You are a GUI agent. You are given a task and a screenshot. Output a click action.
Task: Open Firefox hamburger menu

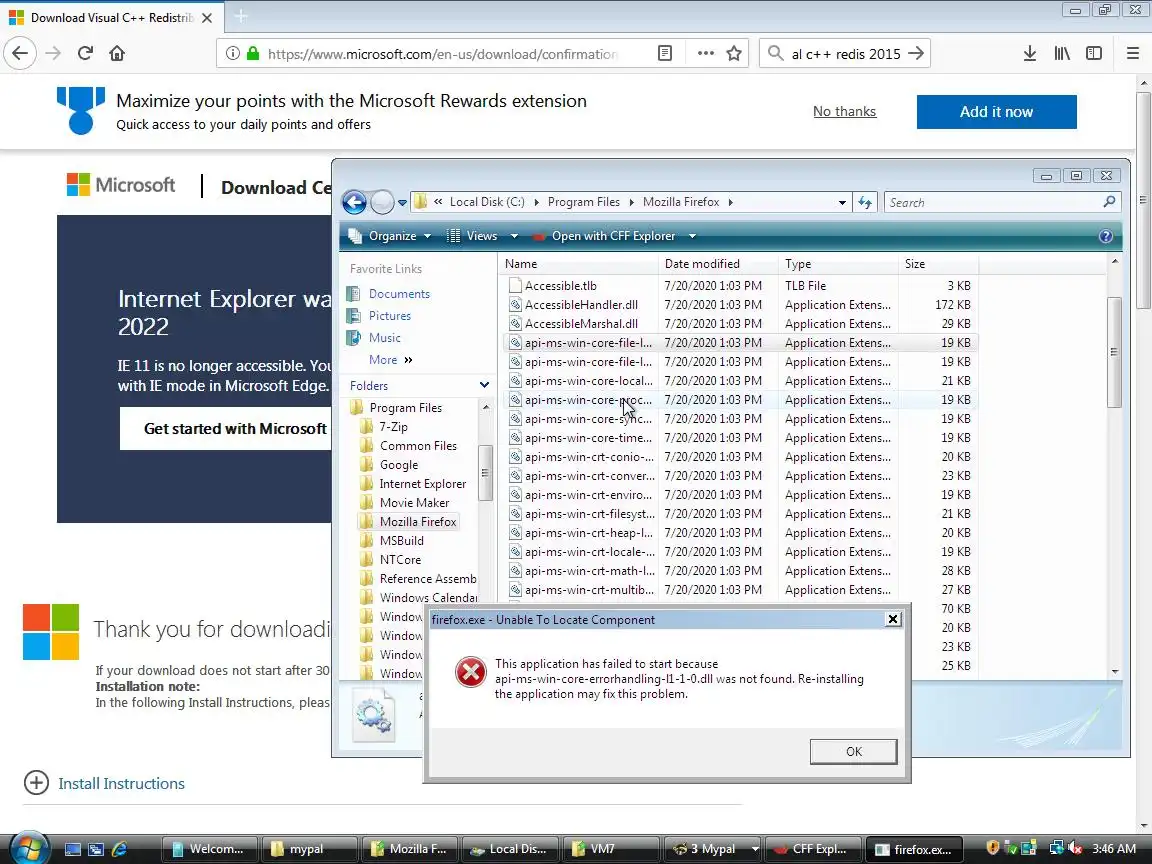coord(1133,53)
